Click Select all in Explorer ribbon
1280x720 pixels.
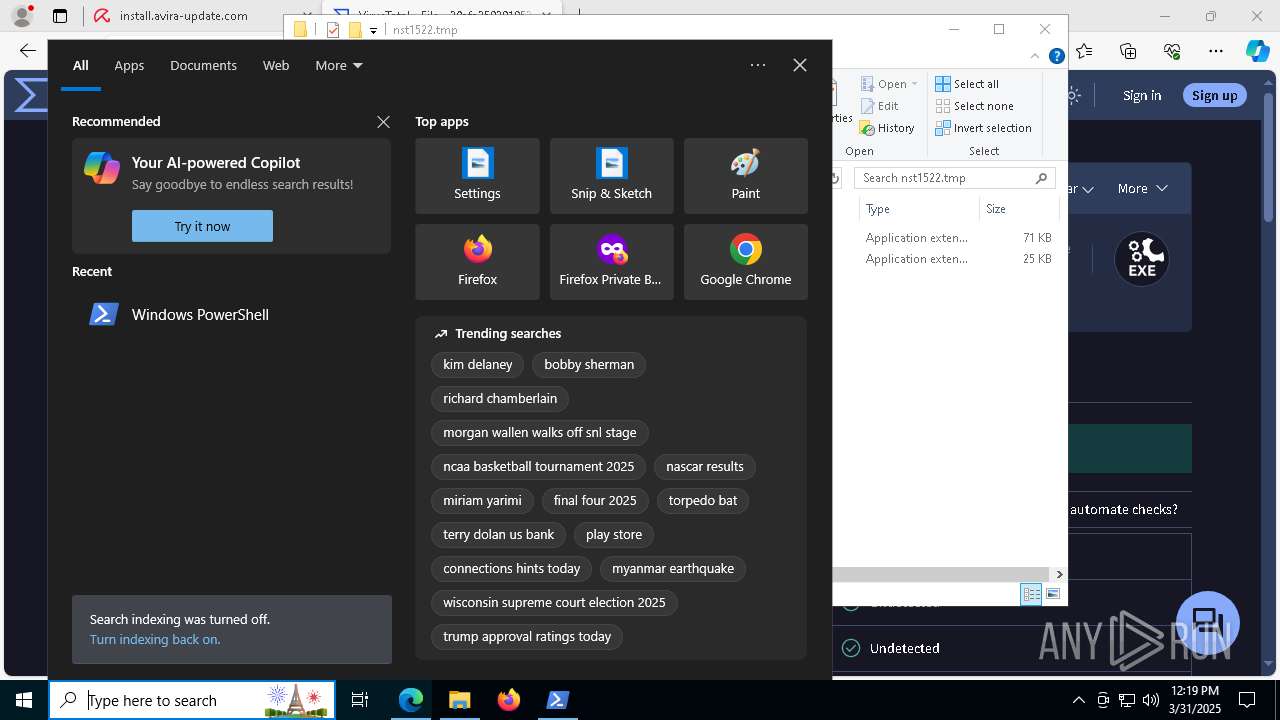[967, 84]
